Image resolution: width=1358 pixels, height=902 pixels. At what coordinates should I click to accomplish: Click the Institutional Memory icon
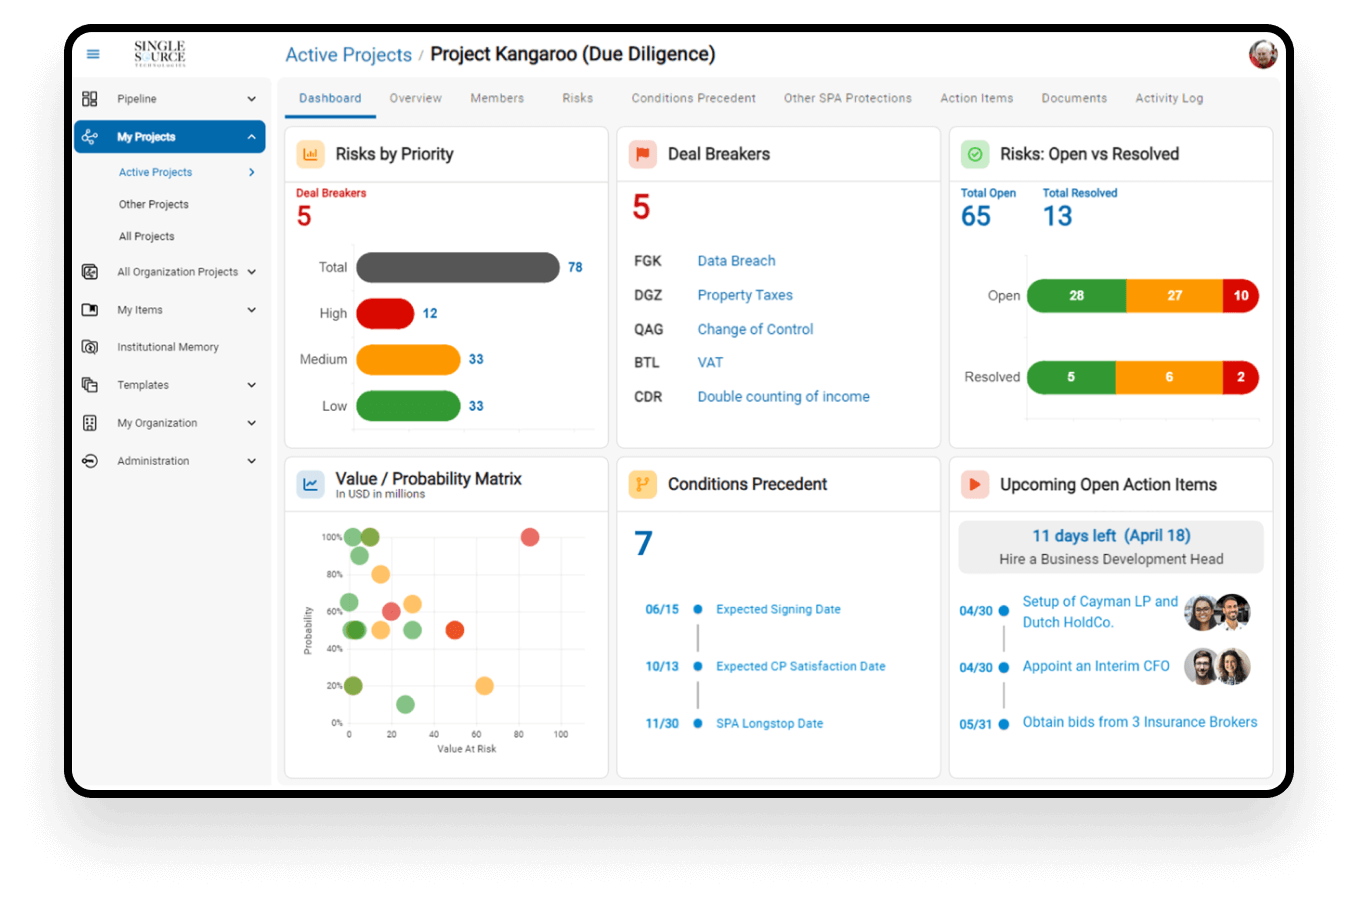coord(90,347)
